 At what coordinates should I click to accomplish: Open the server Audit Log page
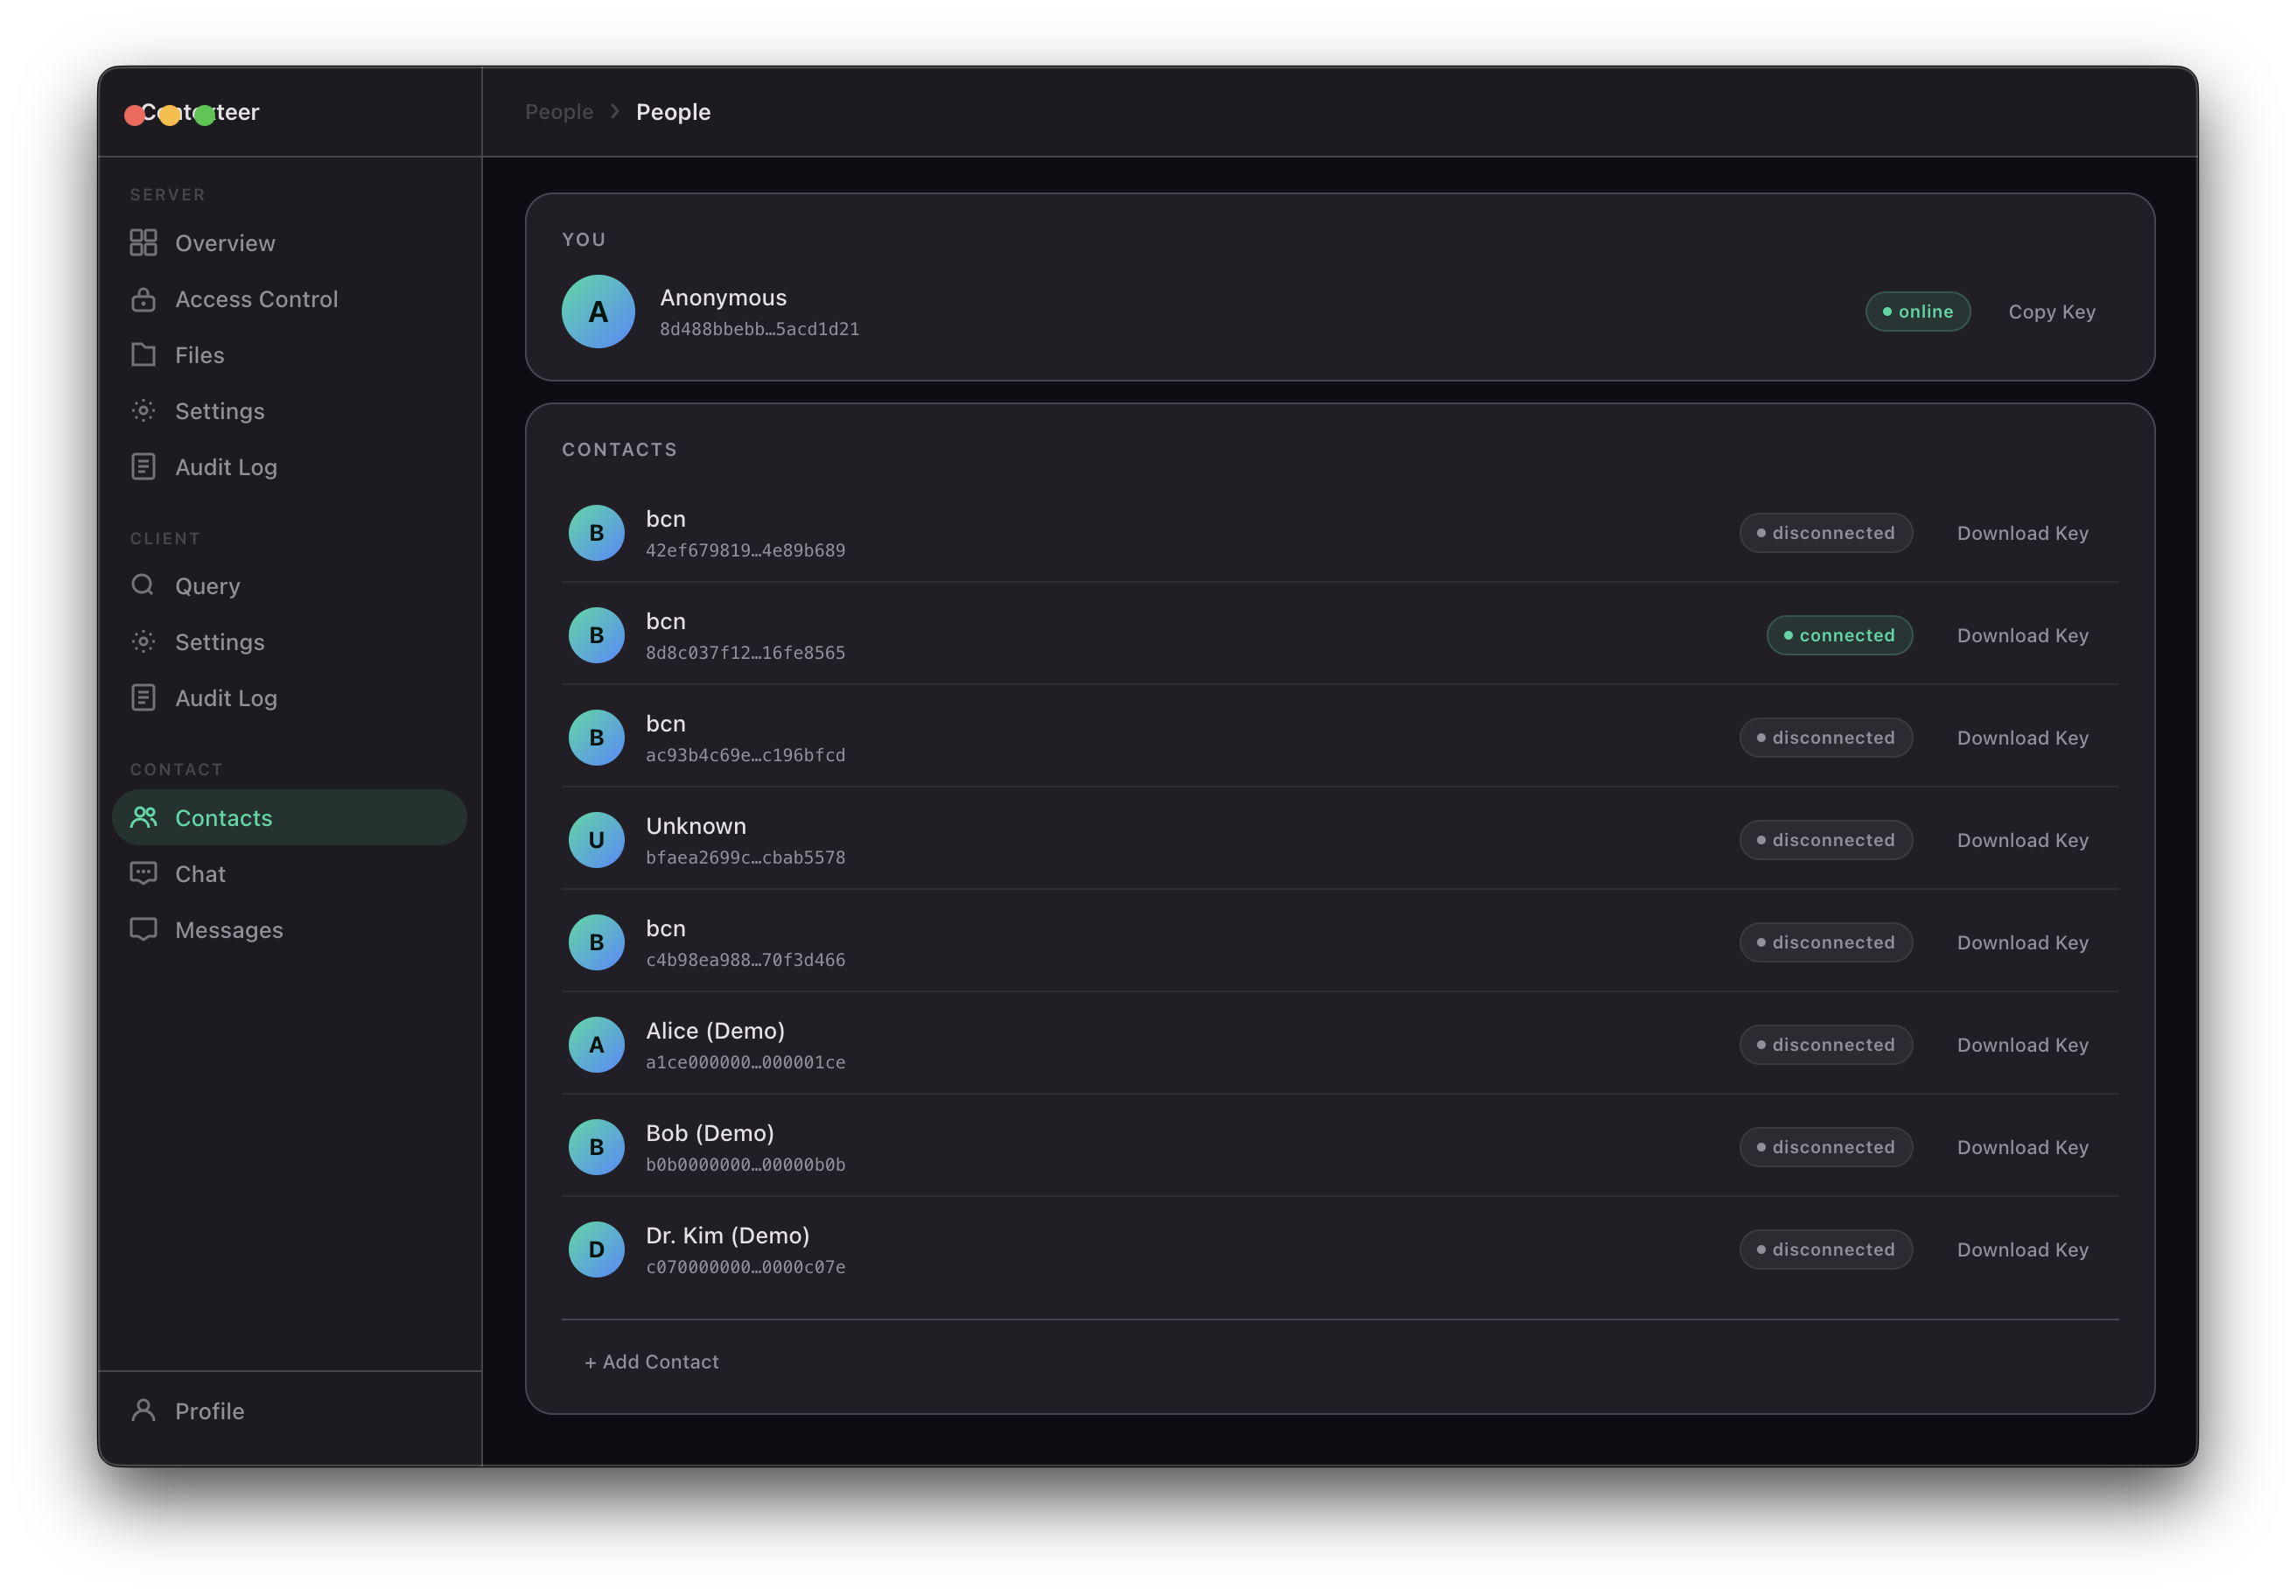coord(226,467)
